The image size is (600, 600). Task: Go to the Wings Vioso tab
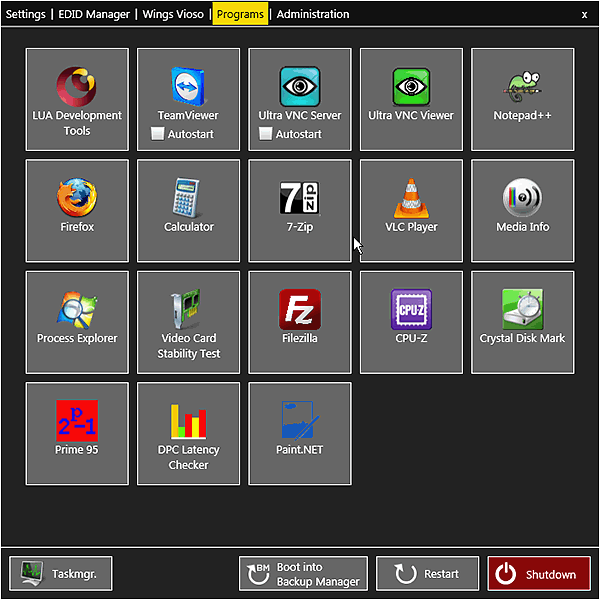pyautogui.click(x=173, y=14)
